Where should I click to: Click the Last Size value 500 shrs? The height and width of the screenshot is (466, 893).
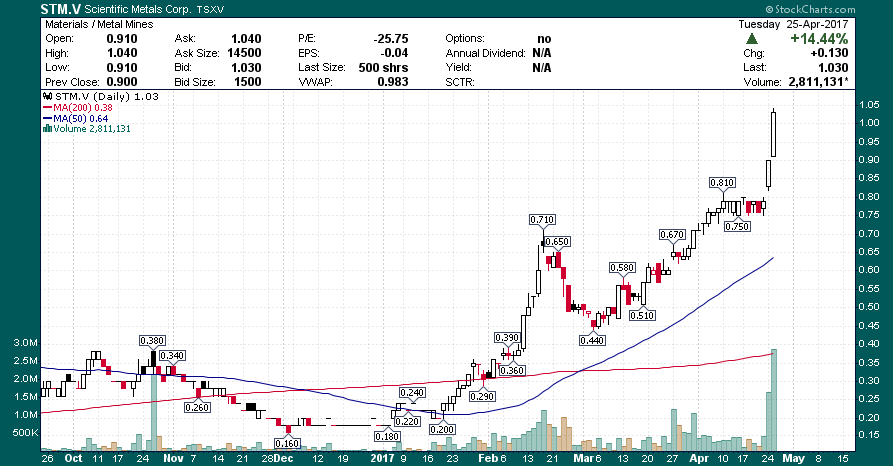click(x=383, y=68)
